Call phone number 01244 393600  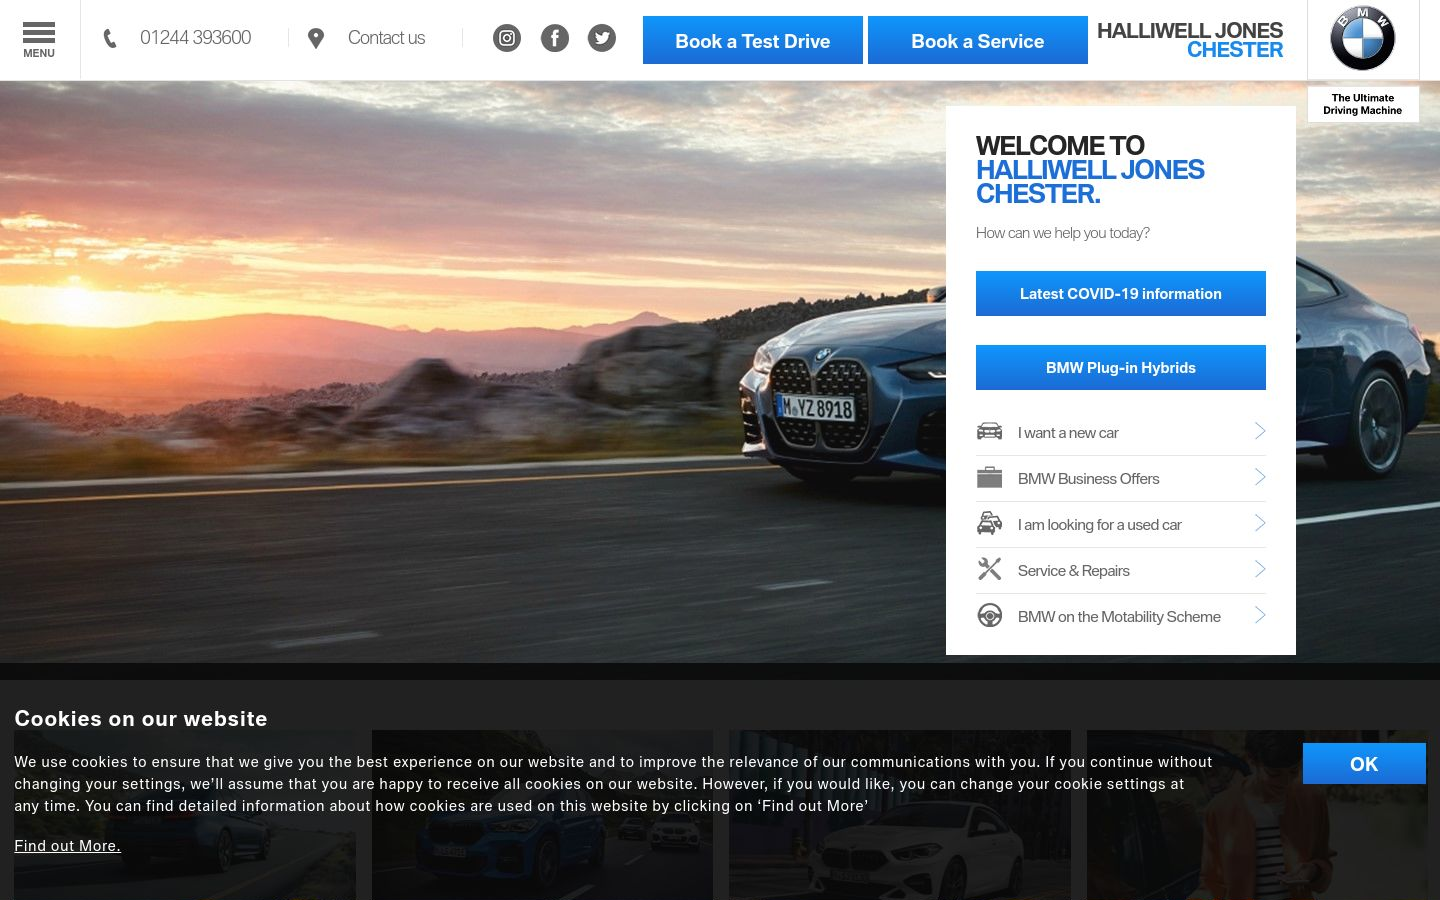coord(195,38)
